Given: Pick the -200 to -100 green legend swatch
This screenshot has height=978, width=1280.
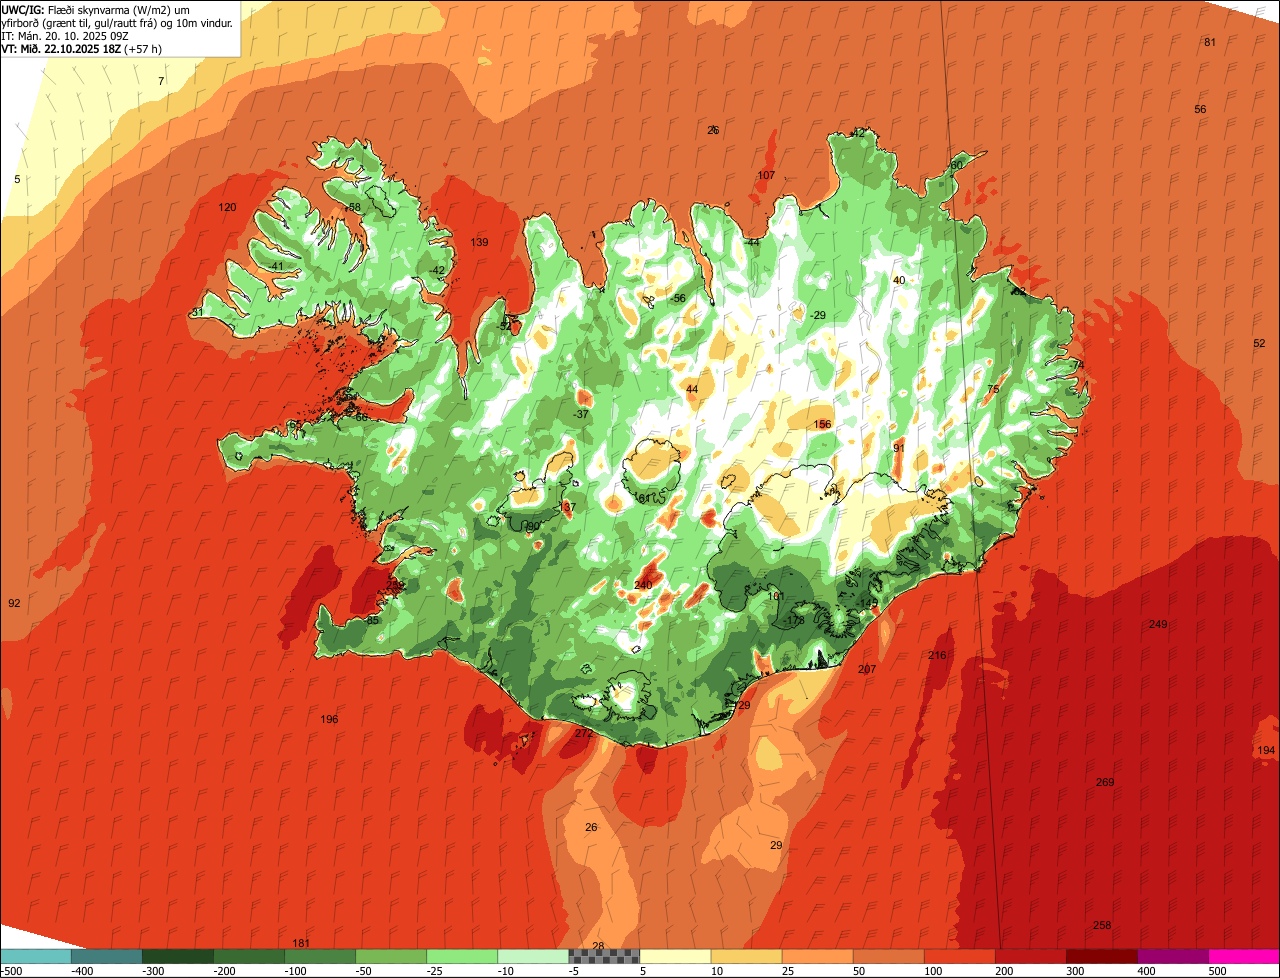Looking at the screenshot, I should [x=248, y=956].
